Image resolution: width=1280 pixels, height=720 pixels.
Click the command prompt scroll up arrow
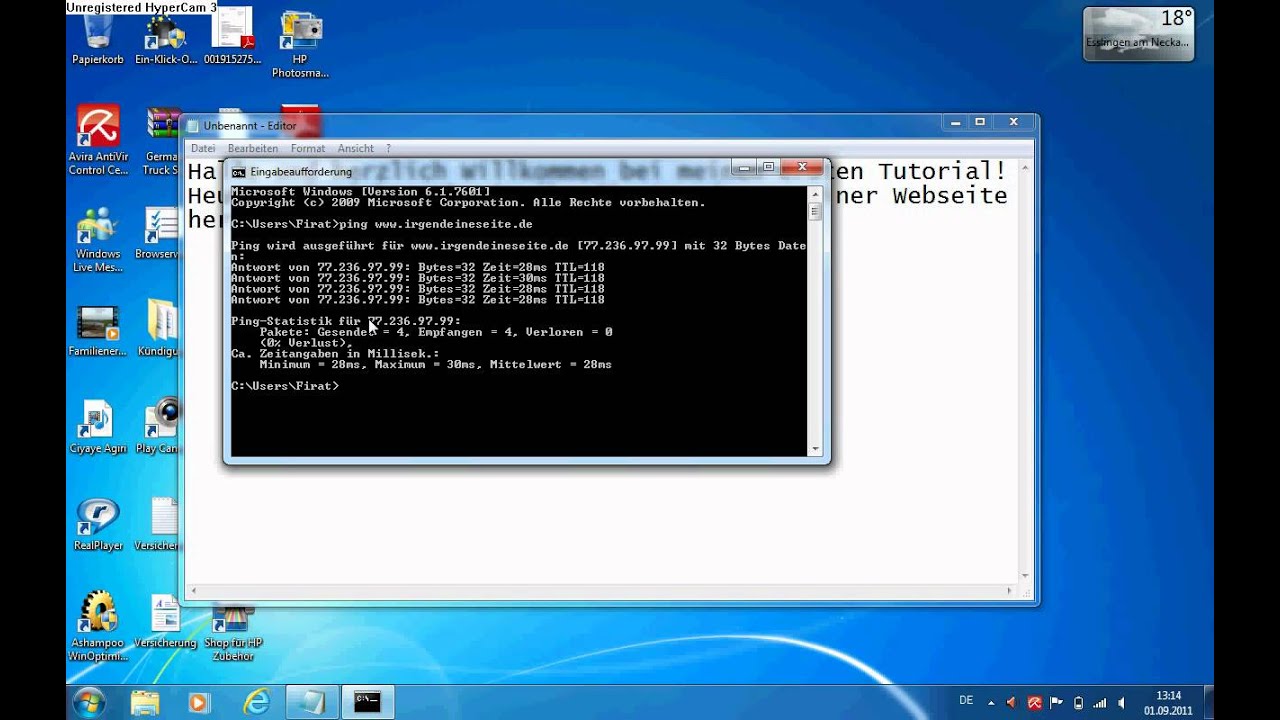(815, 193)
